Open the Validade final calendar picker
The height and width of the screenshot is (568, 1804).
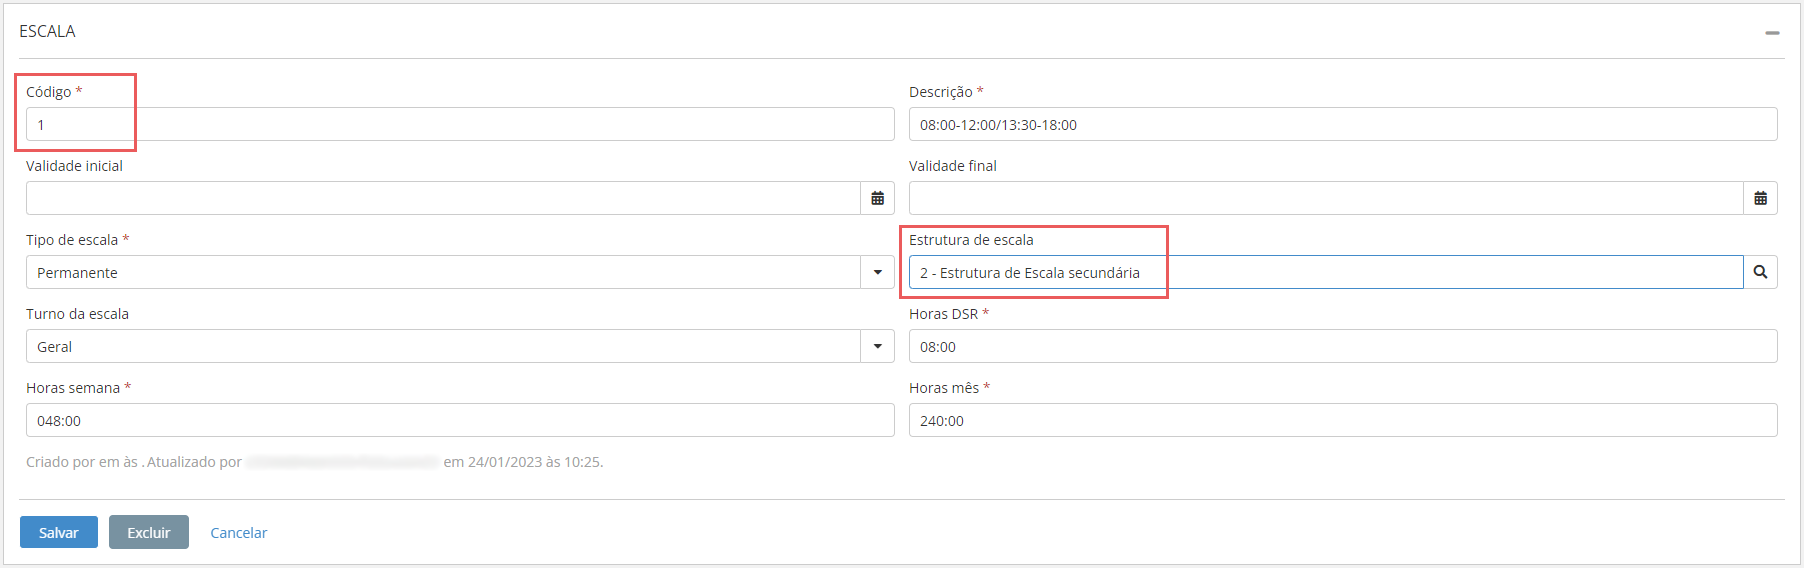pyautogui.click(x=1760, y=198)
